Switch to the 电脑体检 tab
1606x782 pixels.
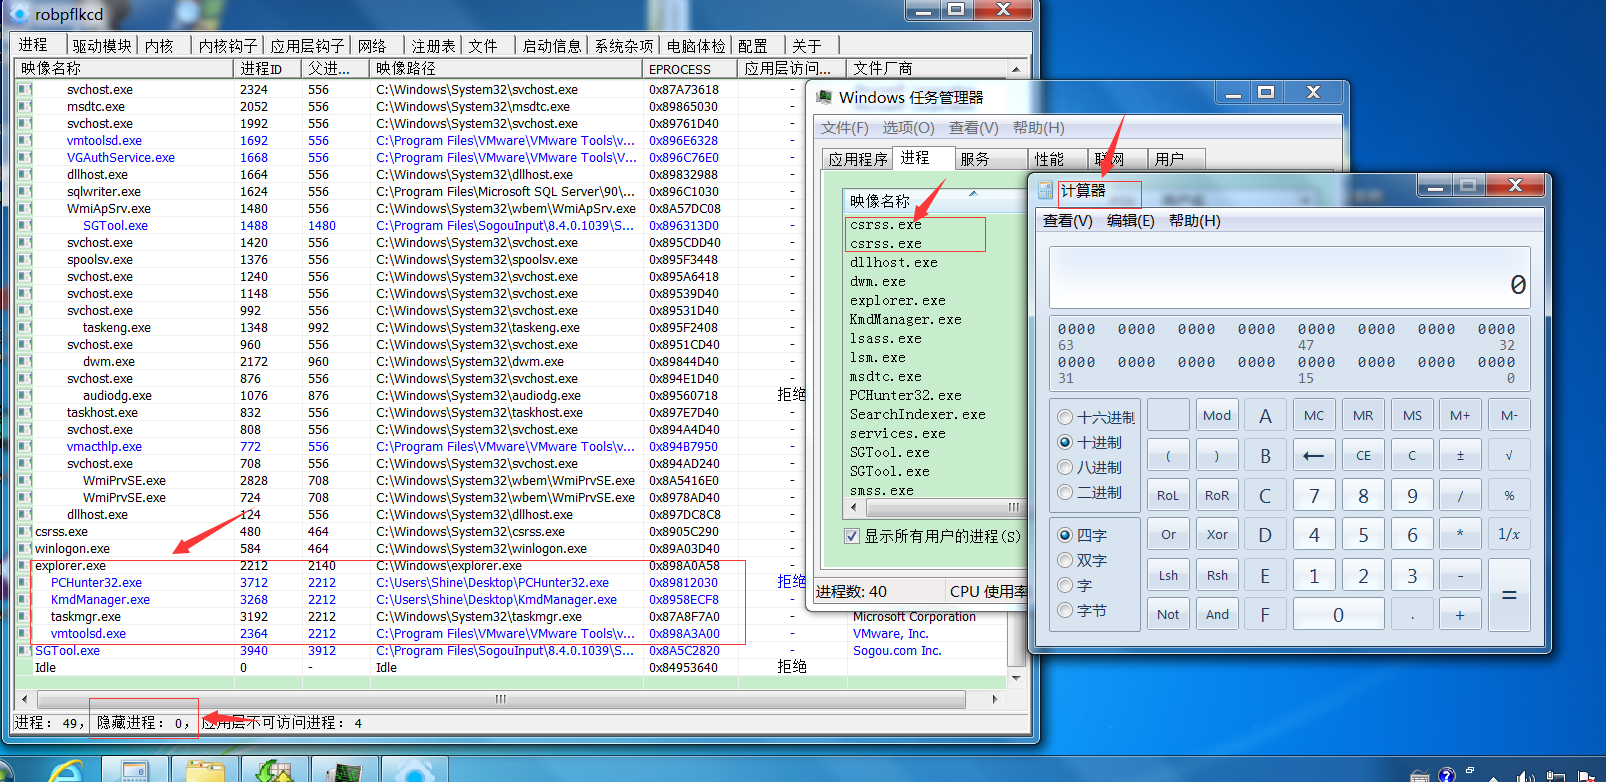pos(696,46)
